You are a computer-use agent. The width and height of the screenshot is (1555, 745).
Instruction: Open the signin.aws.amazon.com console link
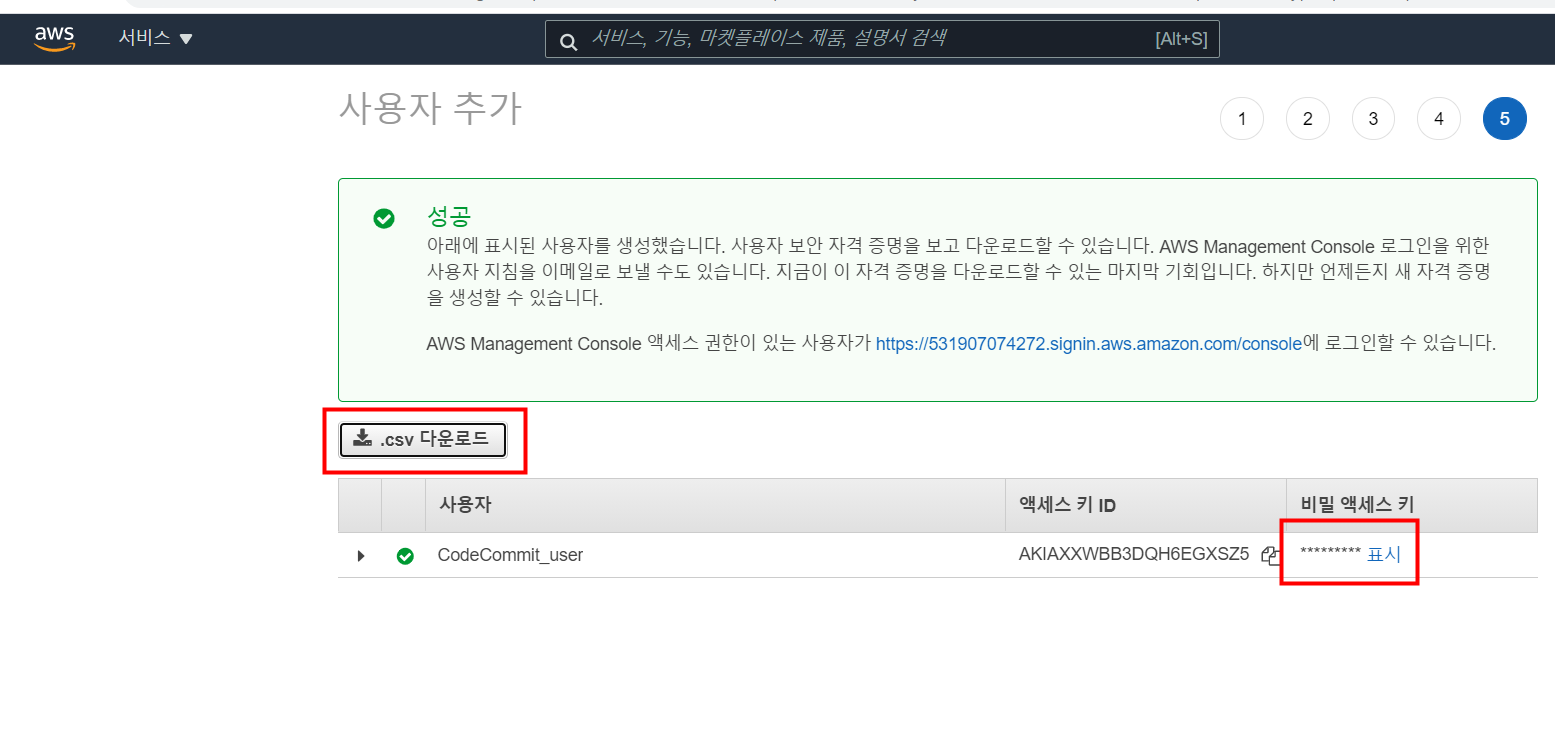click(1089, 343)
